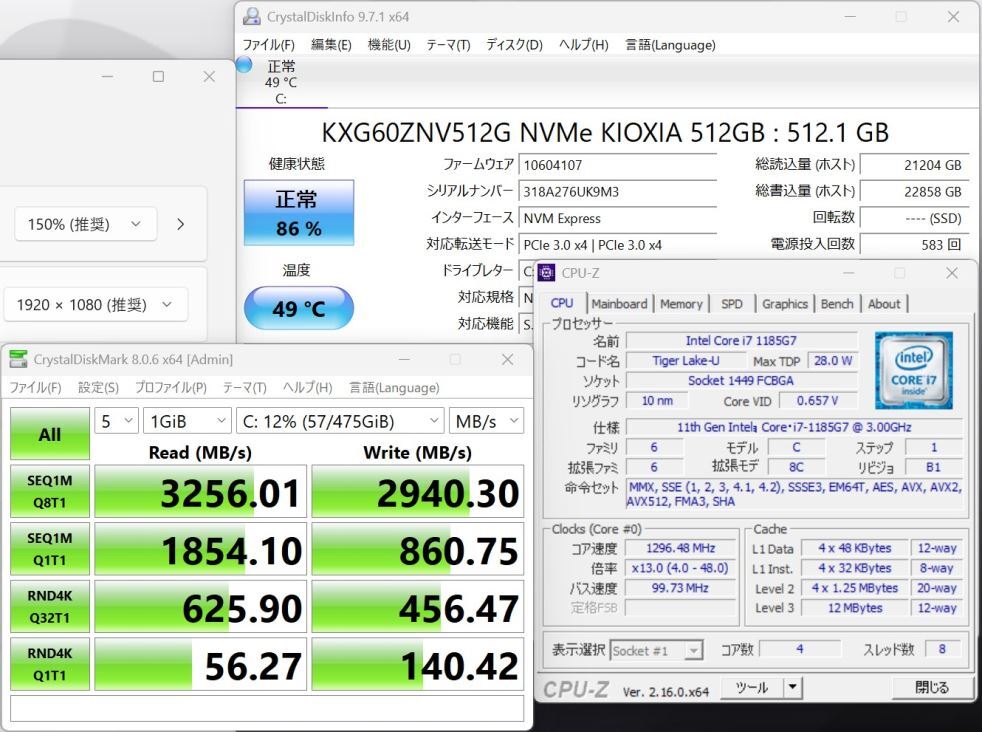Viewport: 982px width, 732px height.
Task: Click the 正常 86% health status indicator
Action: tap(297, 212)
